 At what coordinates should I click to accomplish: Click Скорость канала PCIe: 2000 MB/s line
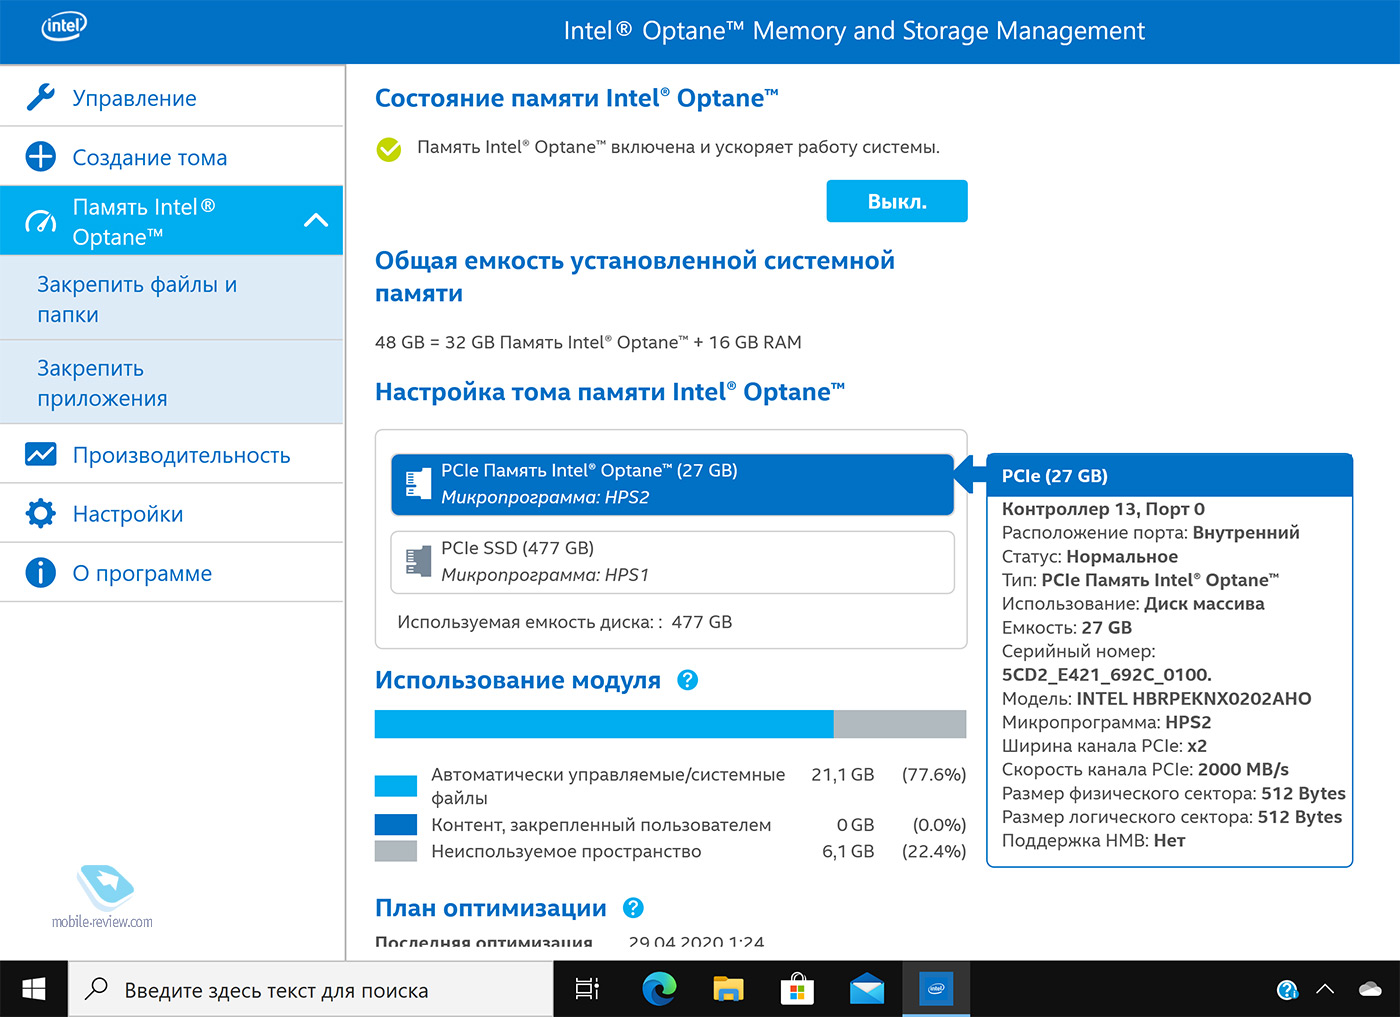tap(1145, 769)
